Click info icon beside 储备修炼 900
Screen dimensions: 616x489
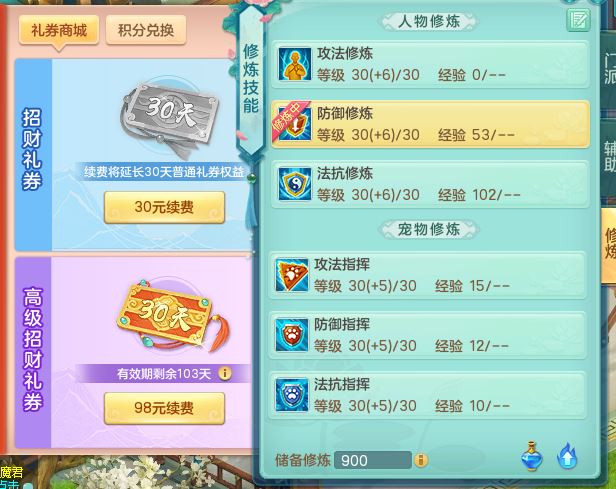click(421, 460)
